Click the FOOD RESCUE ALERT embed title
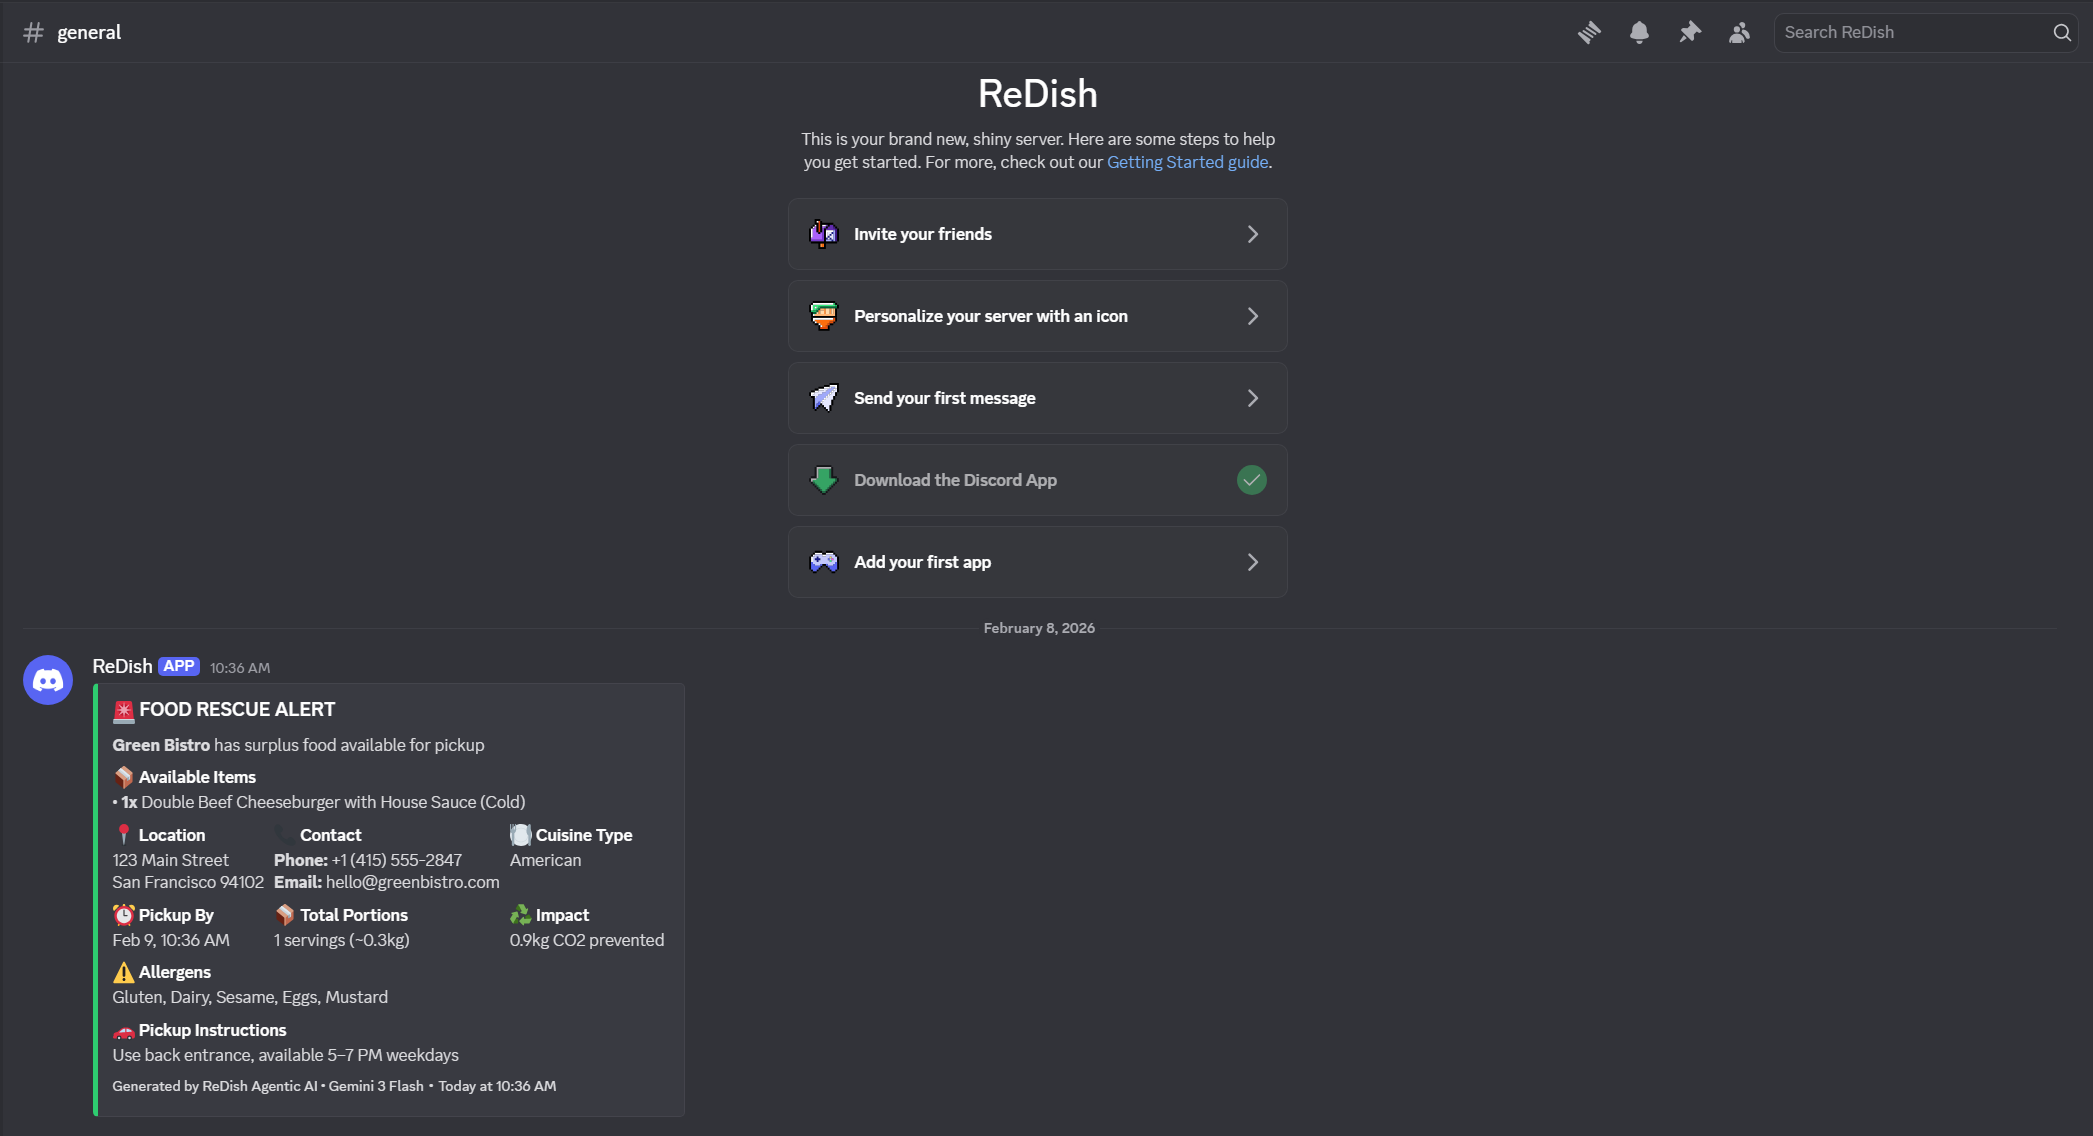The height and width of the screenshot is (1136, 2093). 237,709
